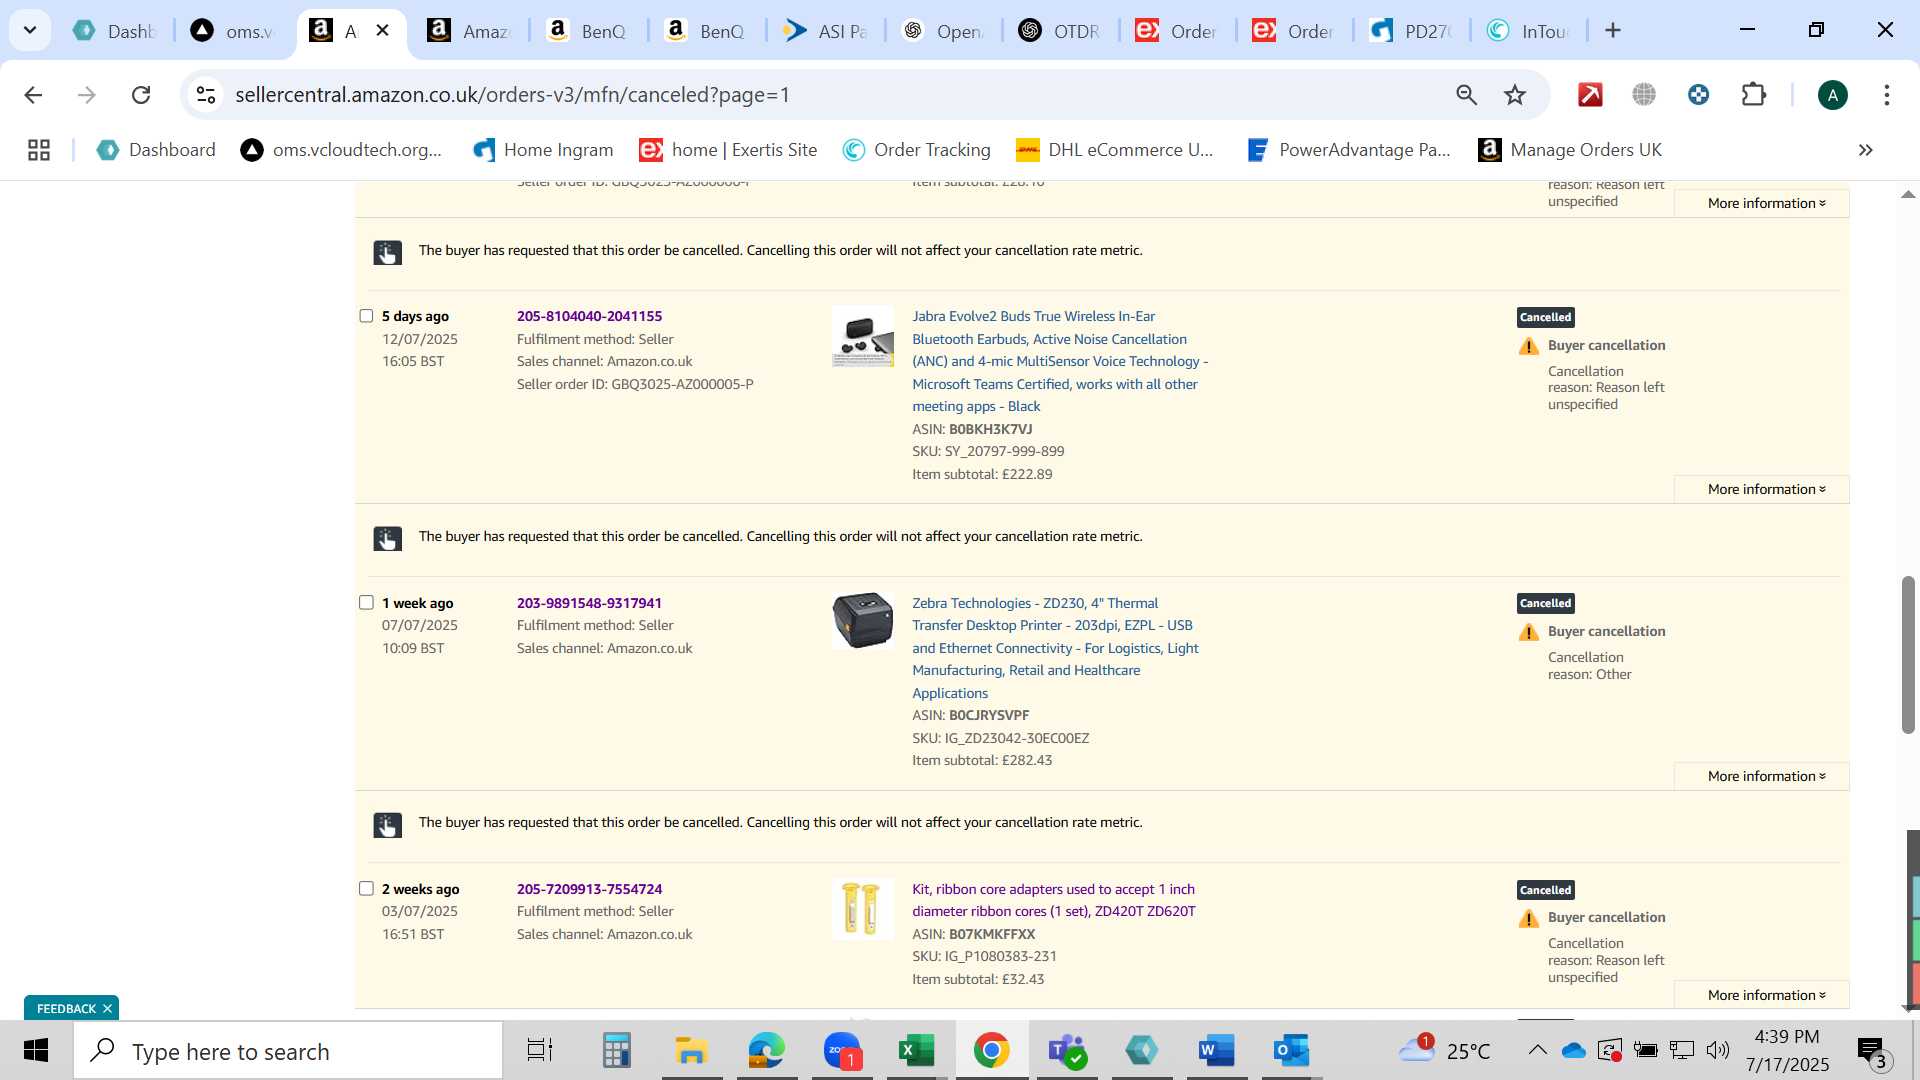Open the tab search dropdown arrow
The width and height of the screenshot is (1920, 1080).
30,30
